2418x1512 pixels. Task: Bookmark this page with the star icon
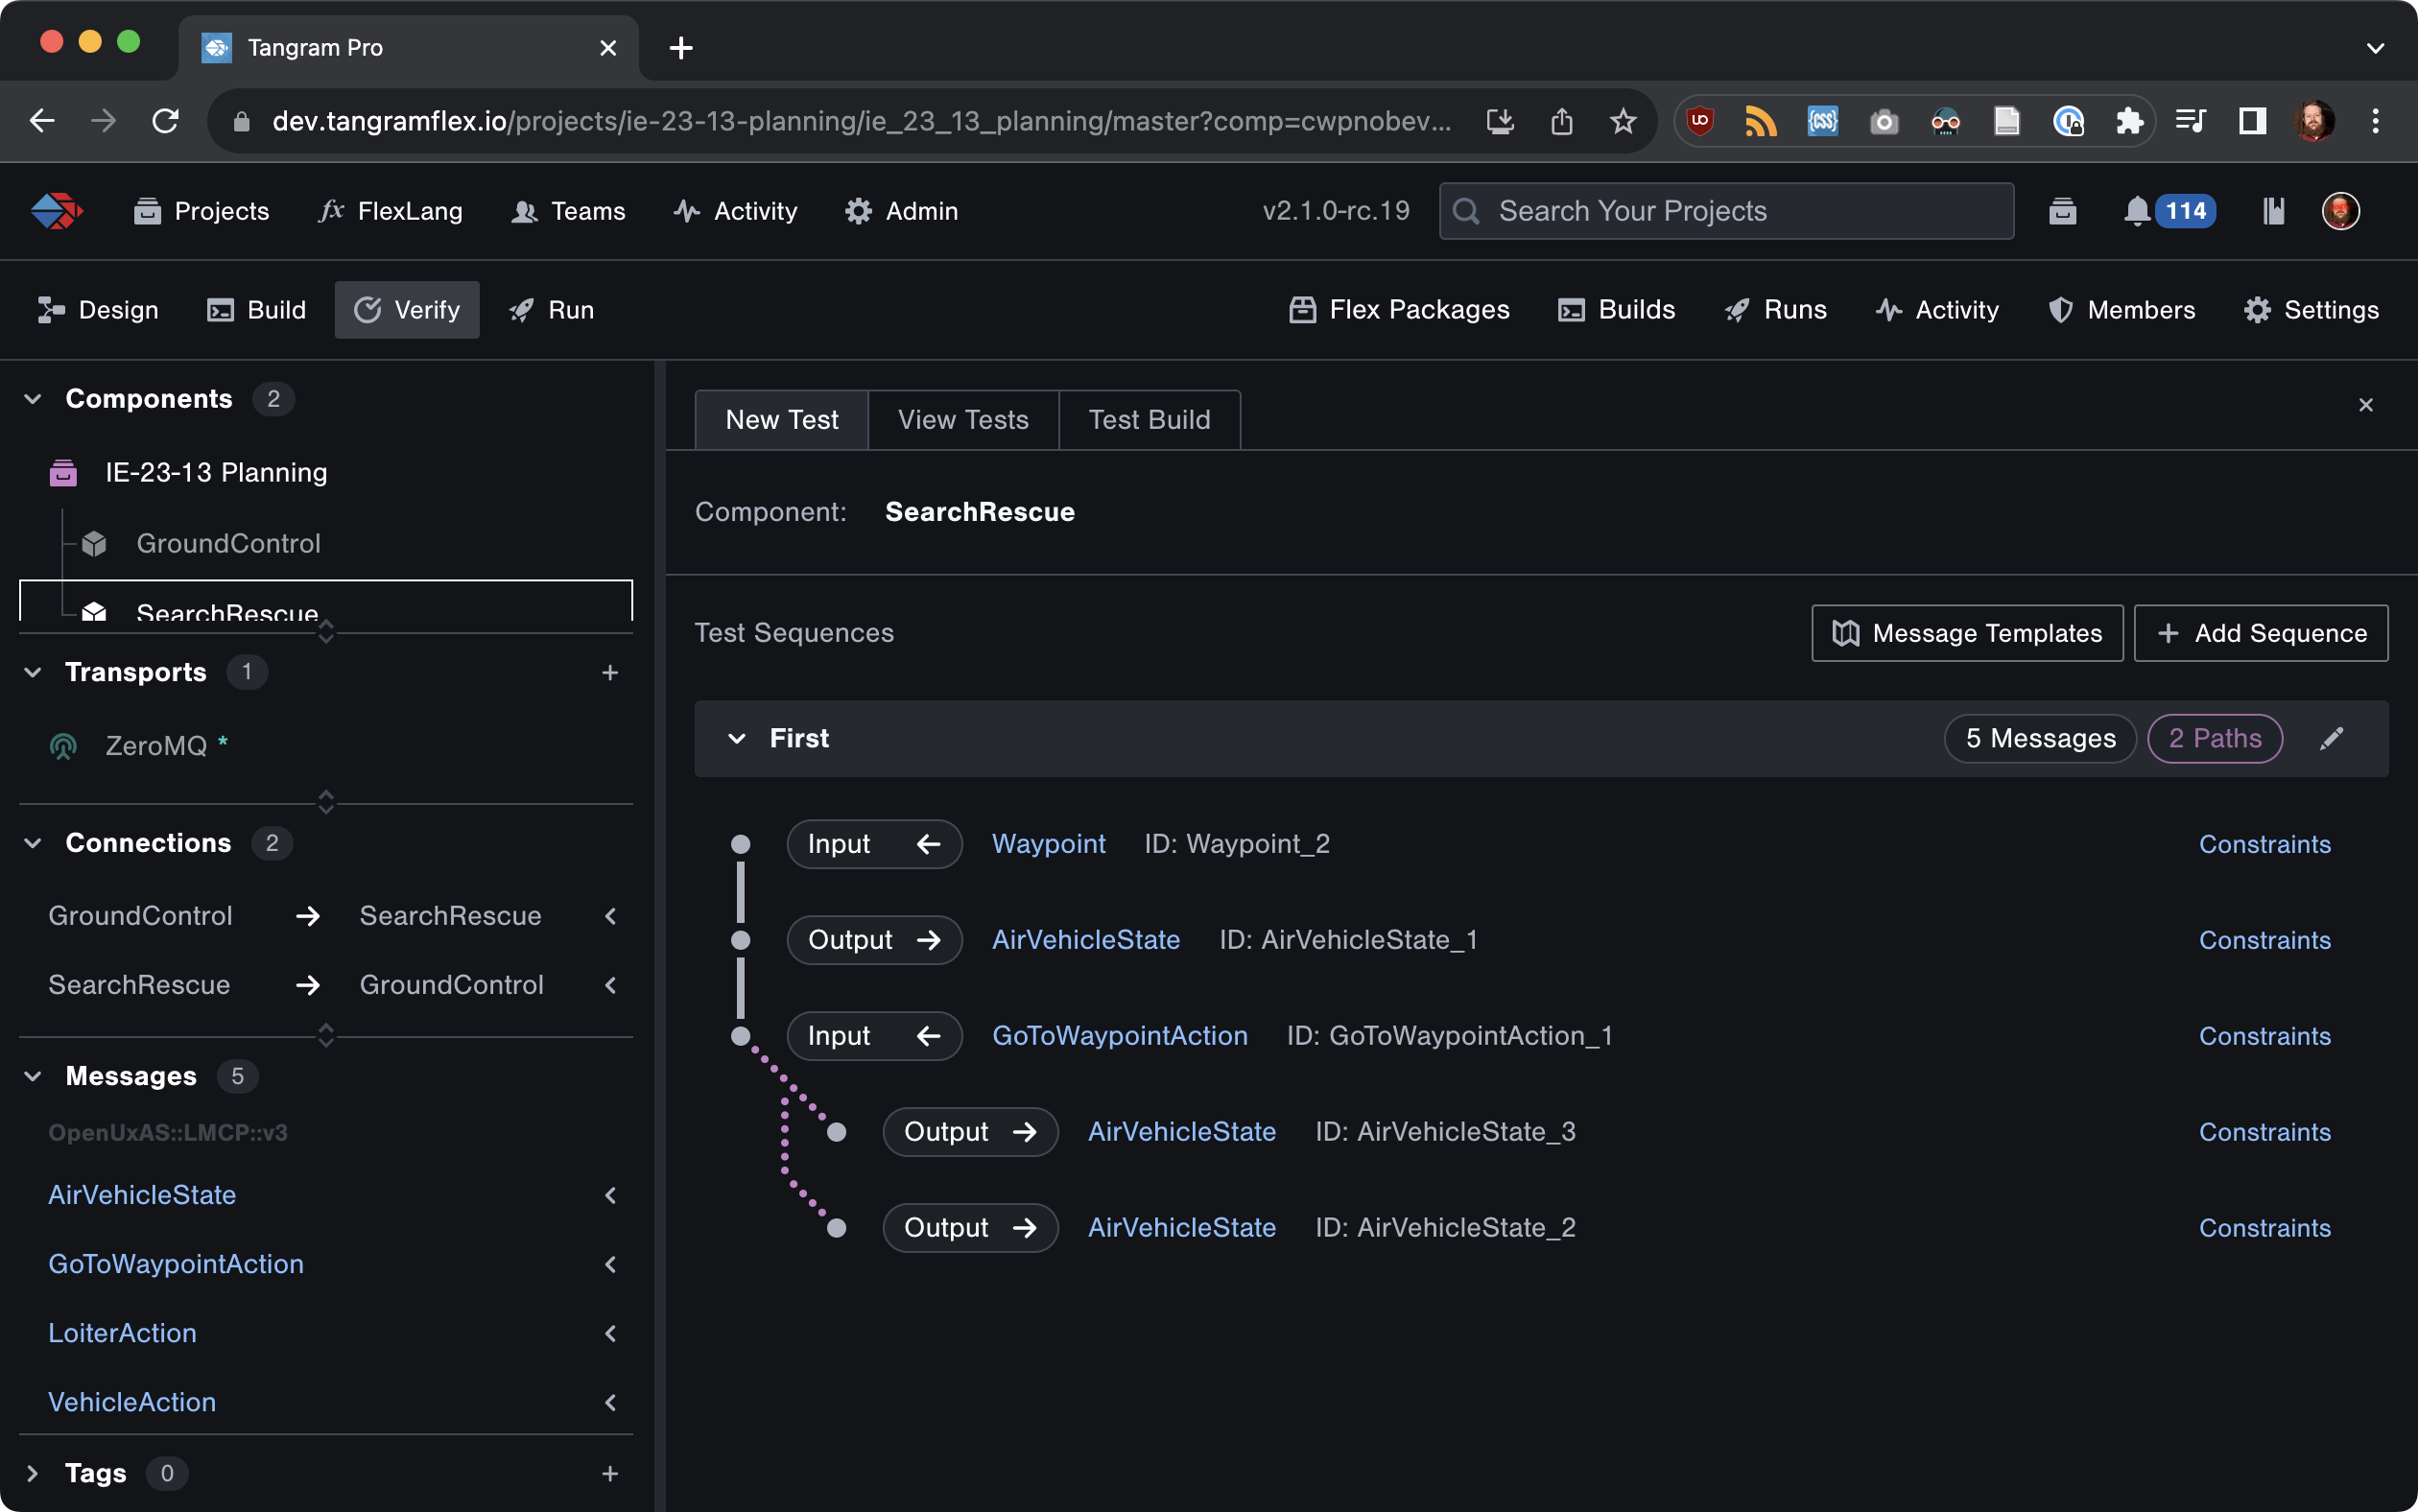coord(1623,121)
